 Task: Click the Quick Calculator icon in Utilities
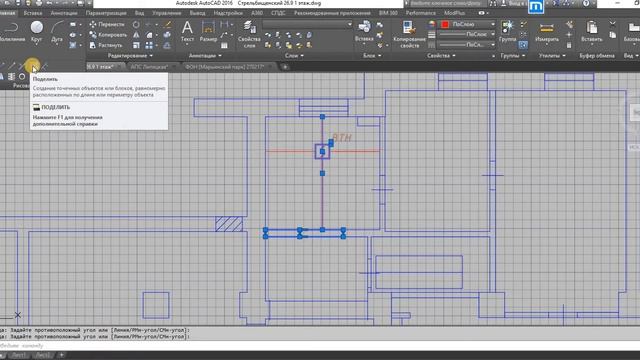click(569, 45)
